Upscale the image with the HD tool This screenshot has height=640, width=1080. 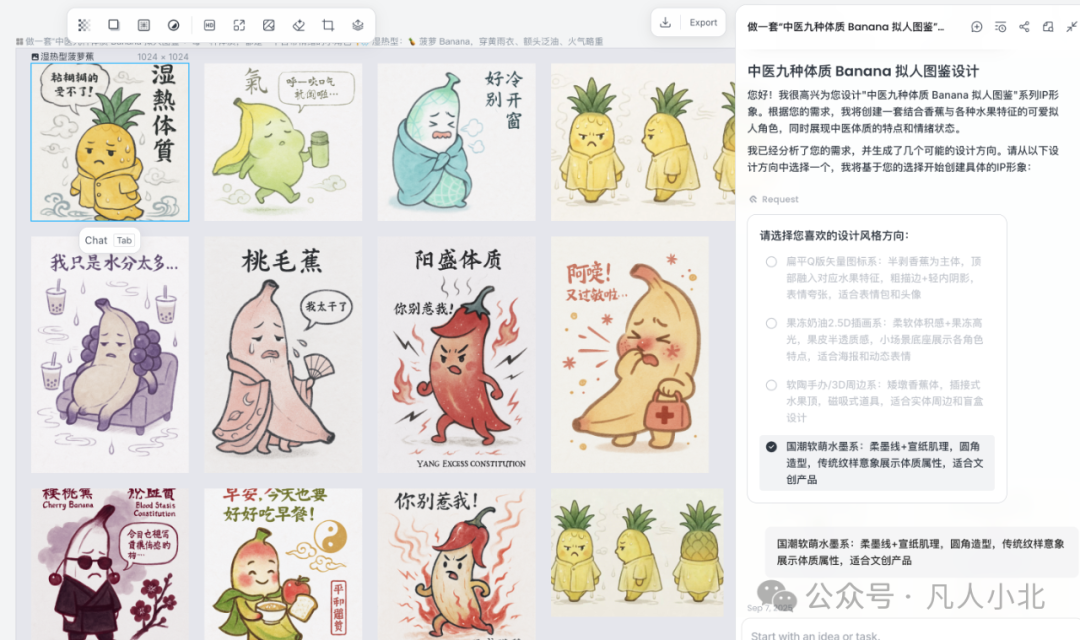click(x=209, y=25)
